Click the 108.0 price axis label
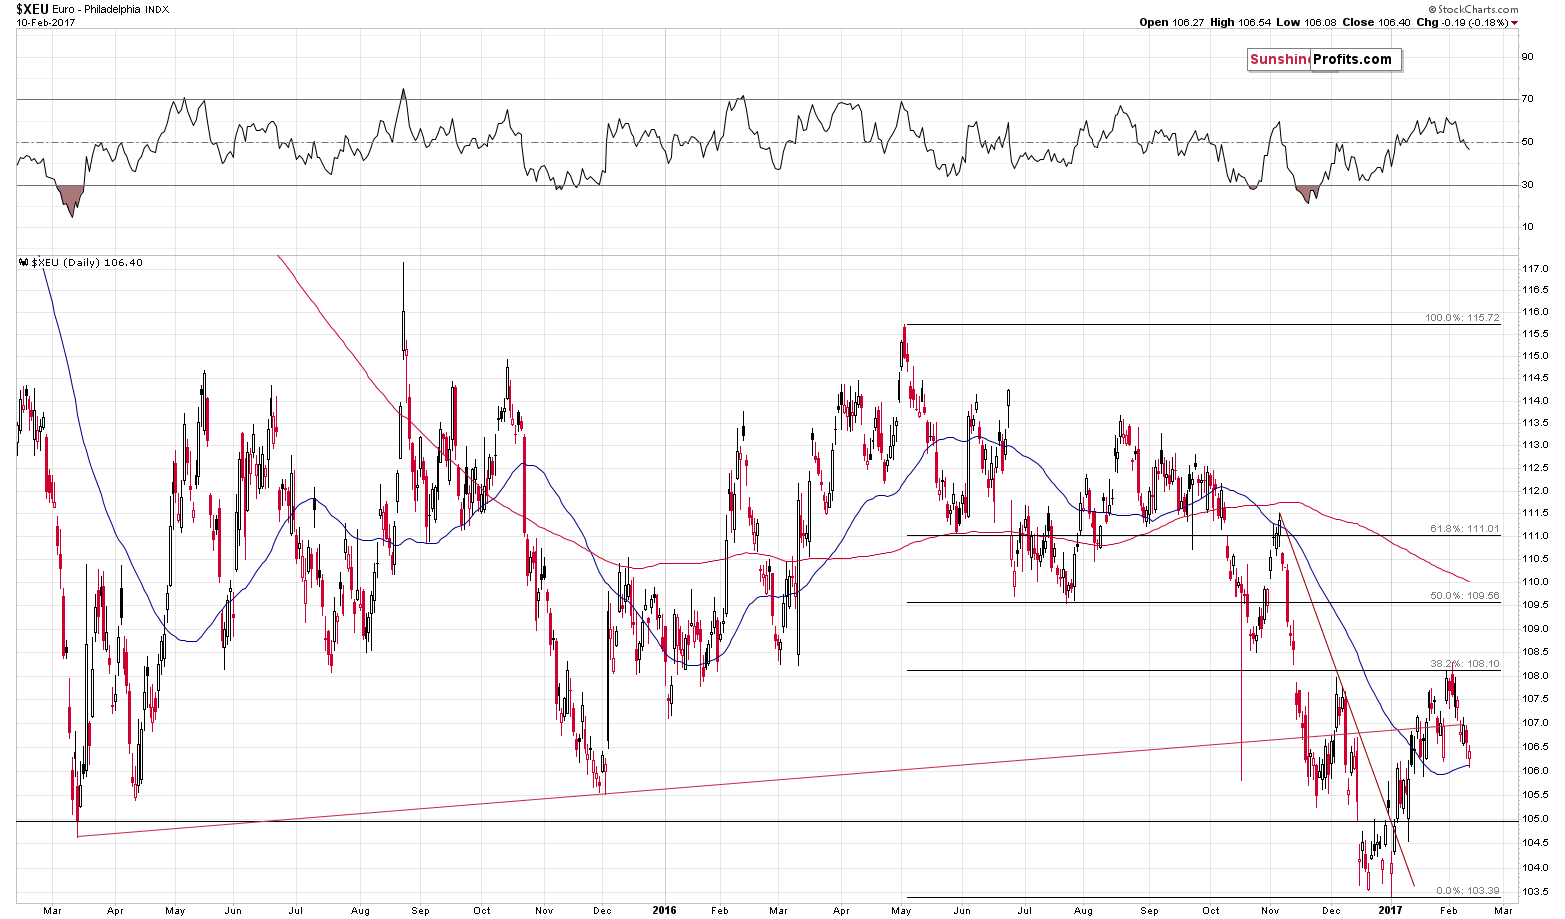Viewport: 1565px width, 919px height. coord(1535,676)
